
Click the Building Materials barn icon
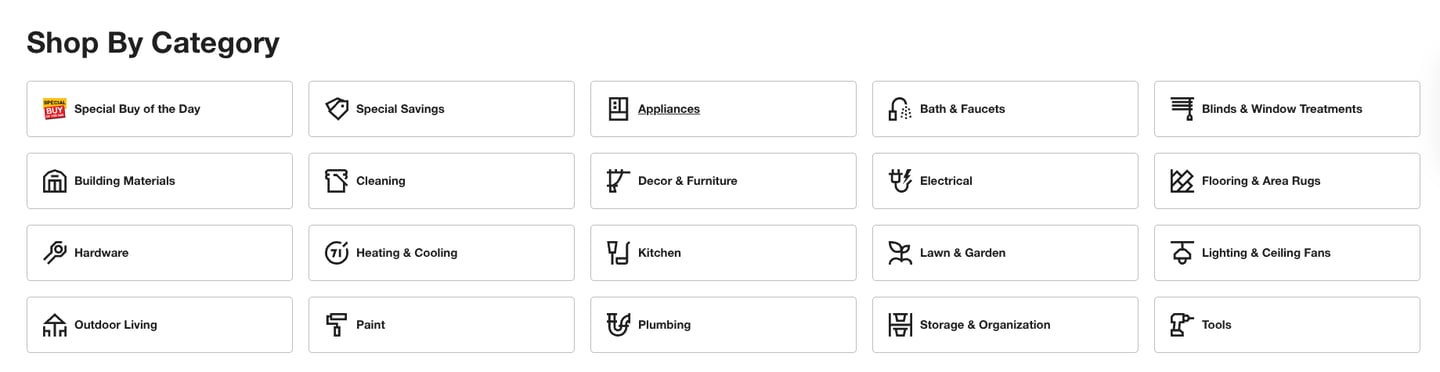54,181
